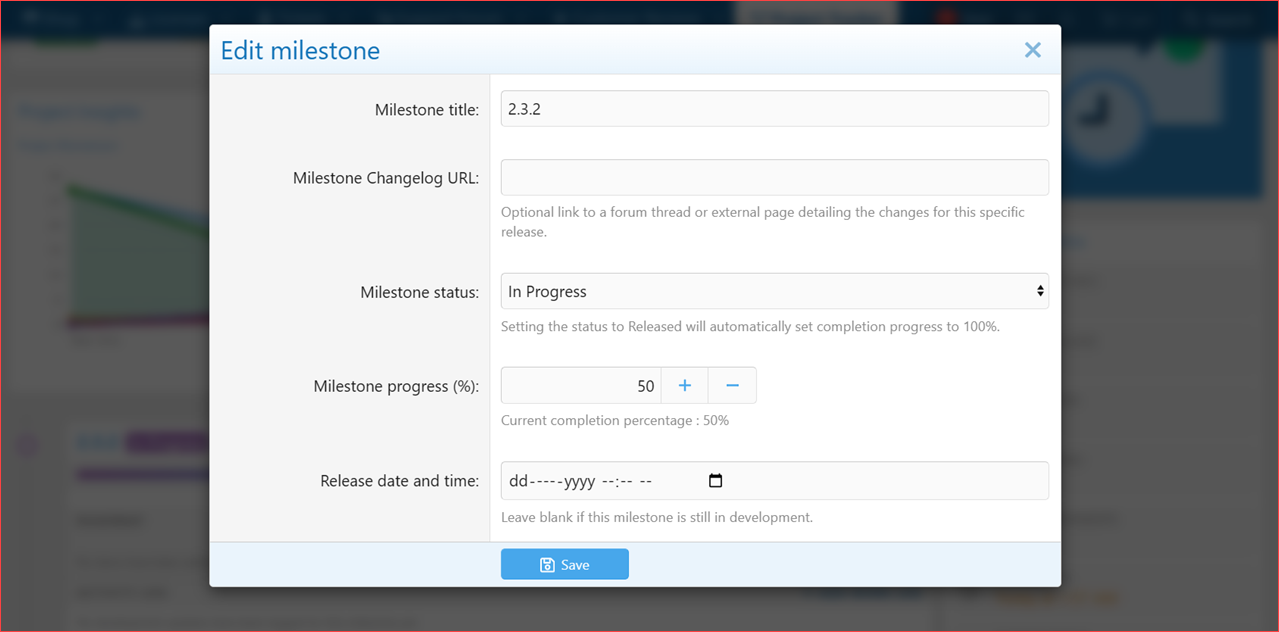1279x632 pixels.
Task: Click the Release date and time field
Action: pyautogui.click(x=774, y=480)
